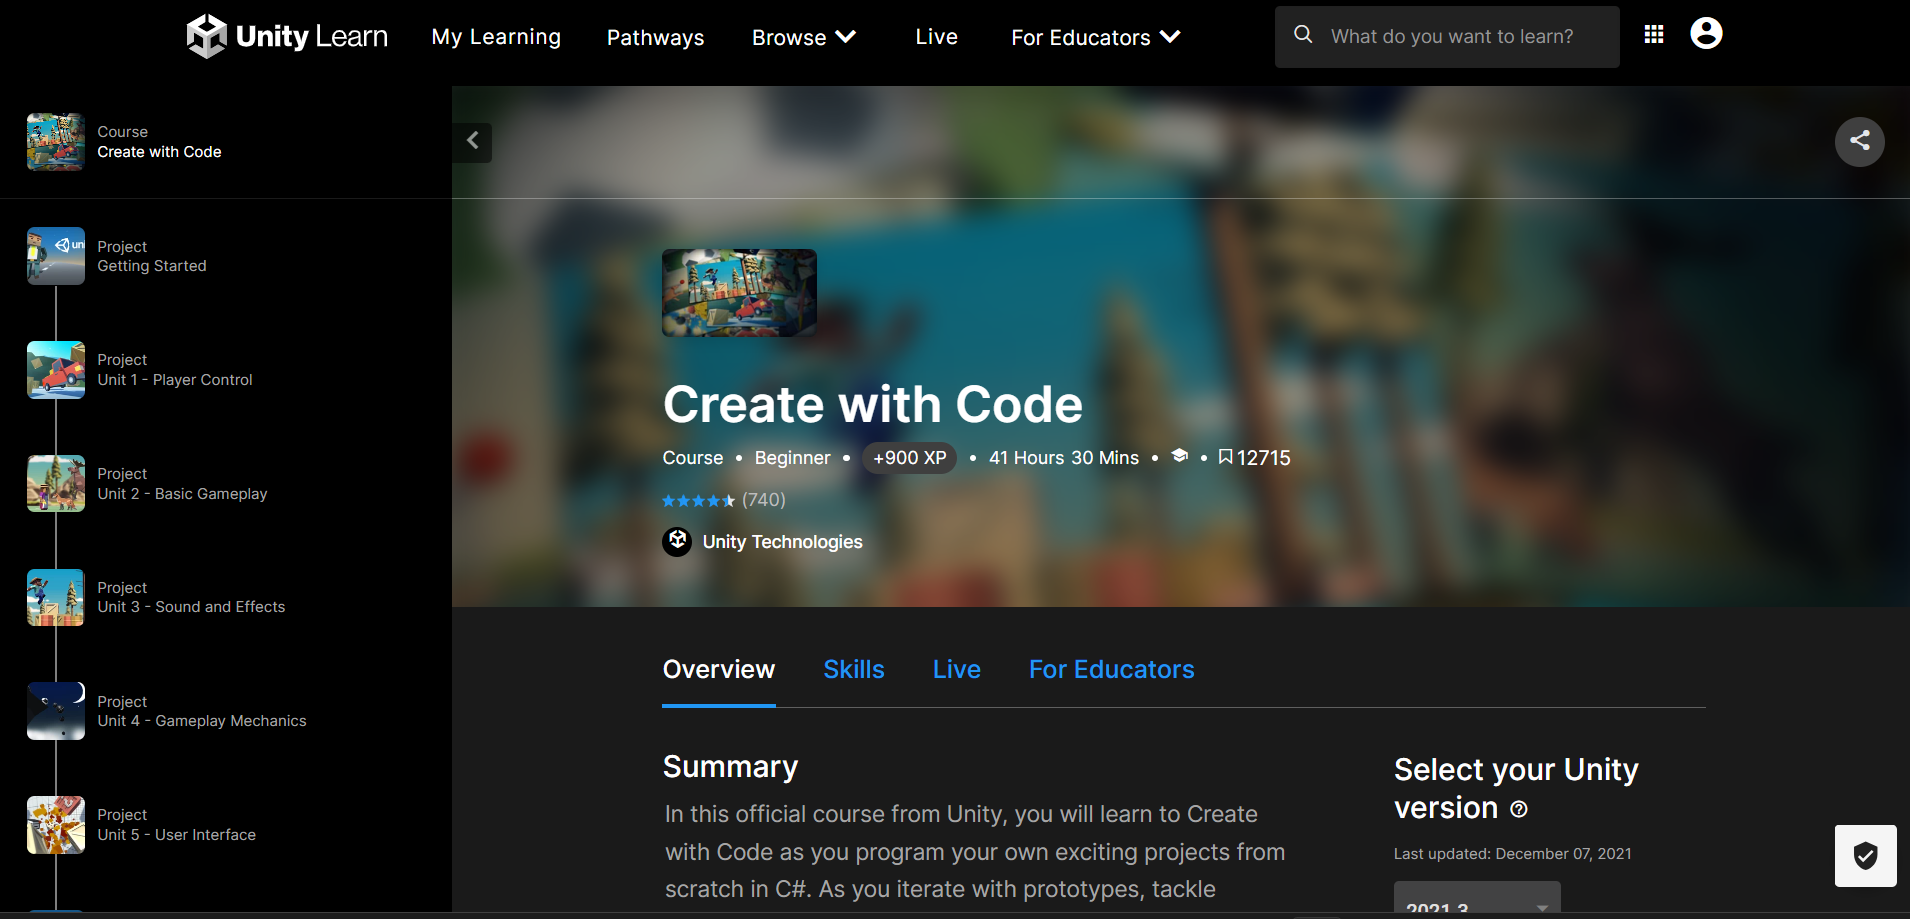Click the Getting Started project thumbnail
Image resolution: width=1910 pixels, height=919 pixels.
coord(56,256)
